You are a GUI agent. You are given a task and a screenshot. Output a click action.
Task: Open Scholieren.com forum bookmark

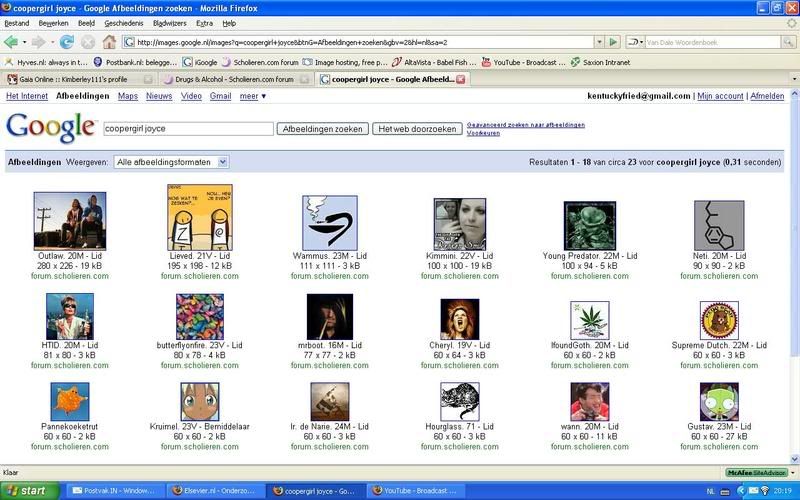click(x=260, y=62)
